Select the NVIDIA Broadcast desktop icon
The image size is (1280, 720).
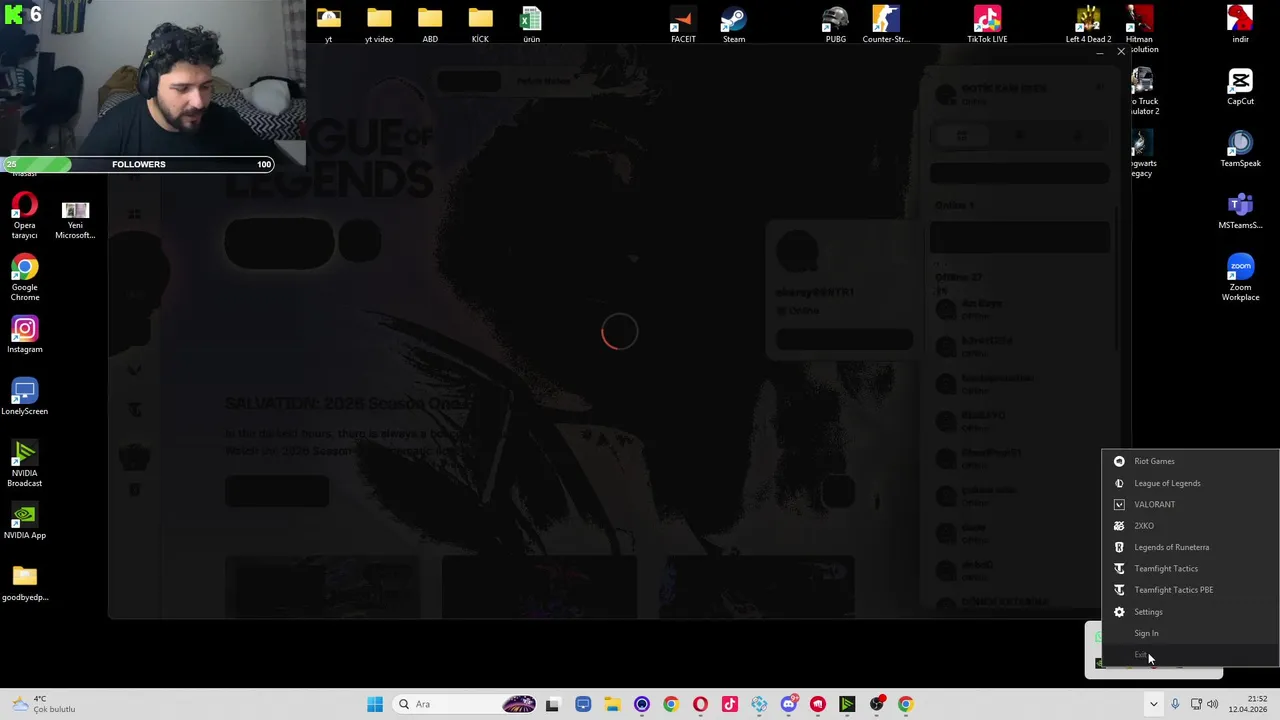coord(25,464)
